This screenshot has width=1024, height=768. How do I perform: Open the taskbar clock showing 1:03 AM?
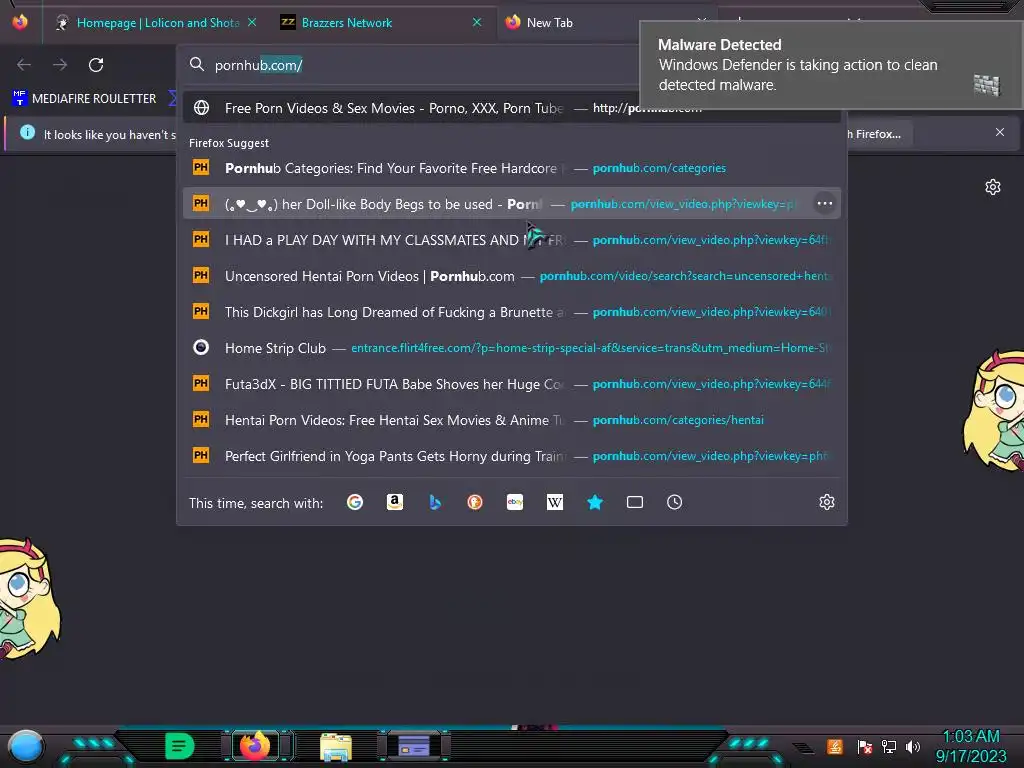pyautogui.click(x=970, y=746)
